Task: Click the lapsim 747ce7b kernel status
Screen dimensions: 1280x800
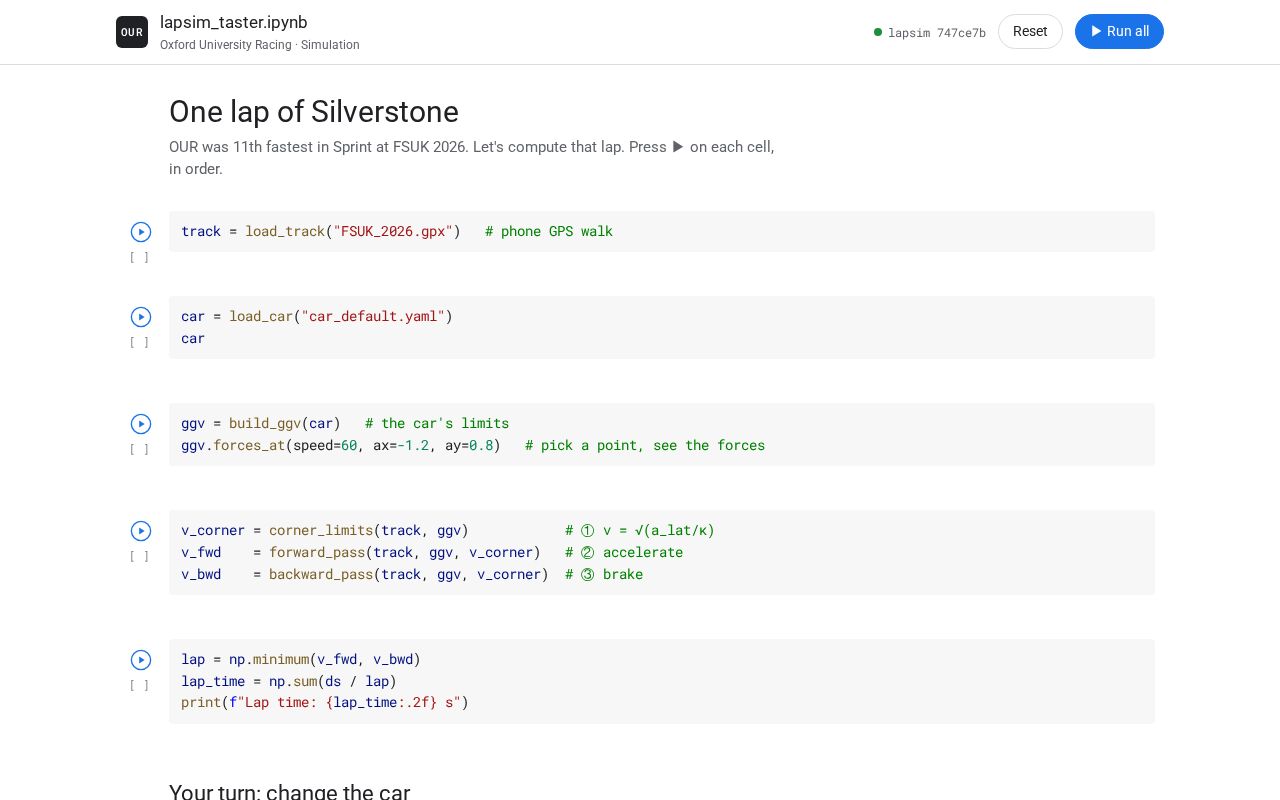Action: pyautogui.click(x=930, y=32)
